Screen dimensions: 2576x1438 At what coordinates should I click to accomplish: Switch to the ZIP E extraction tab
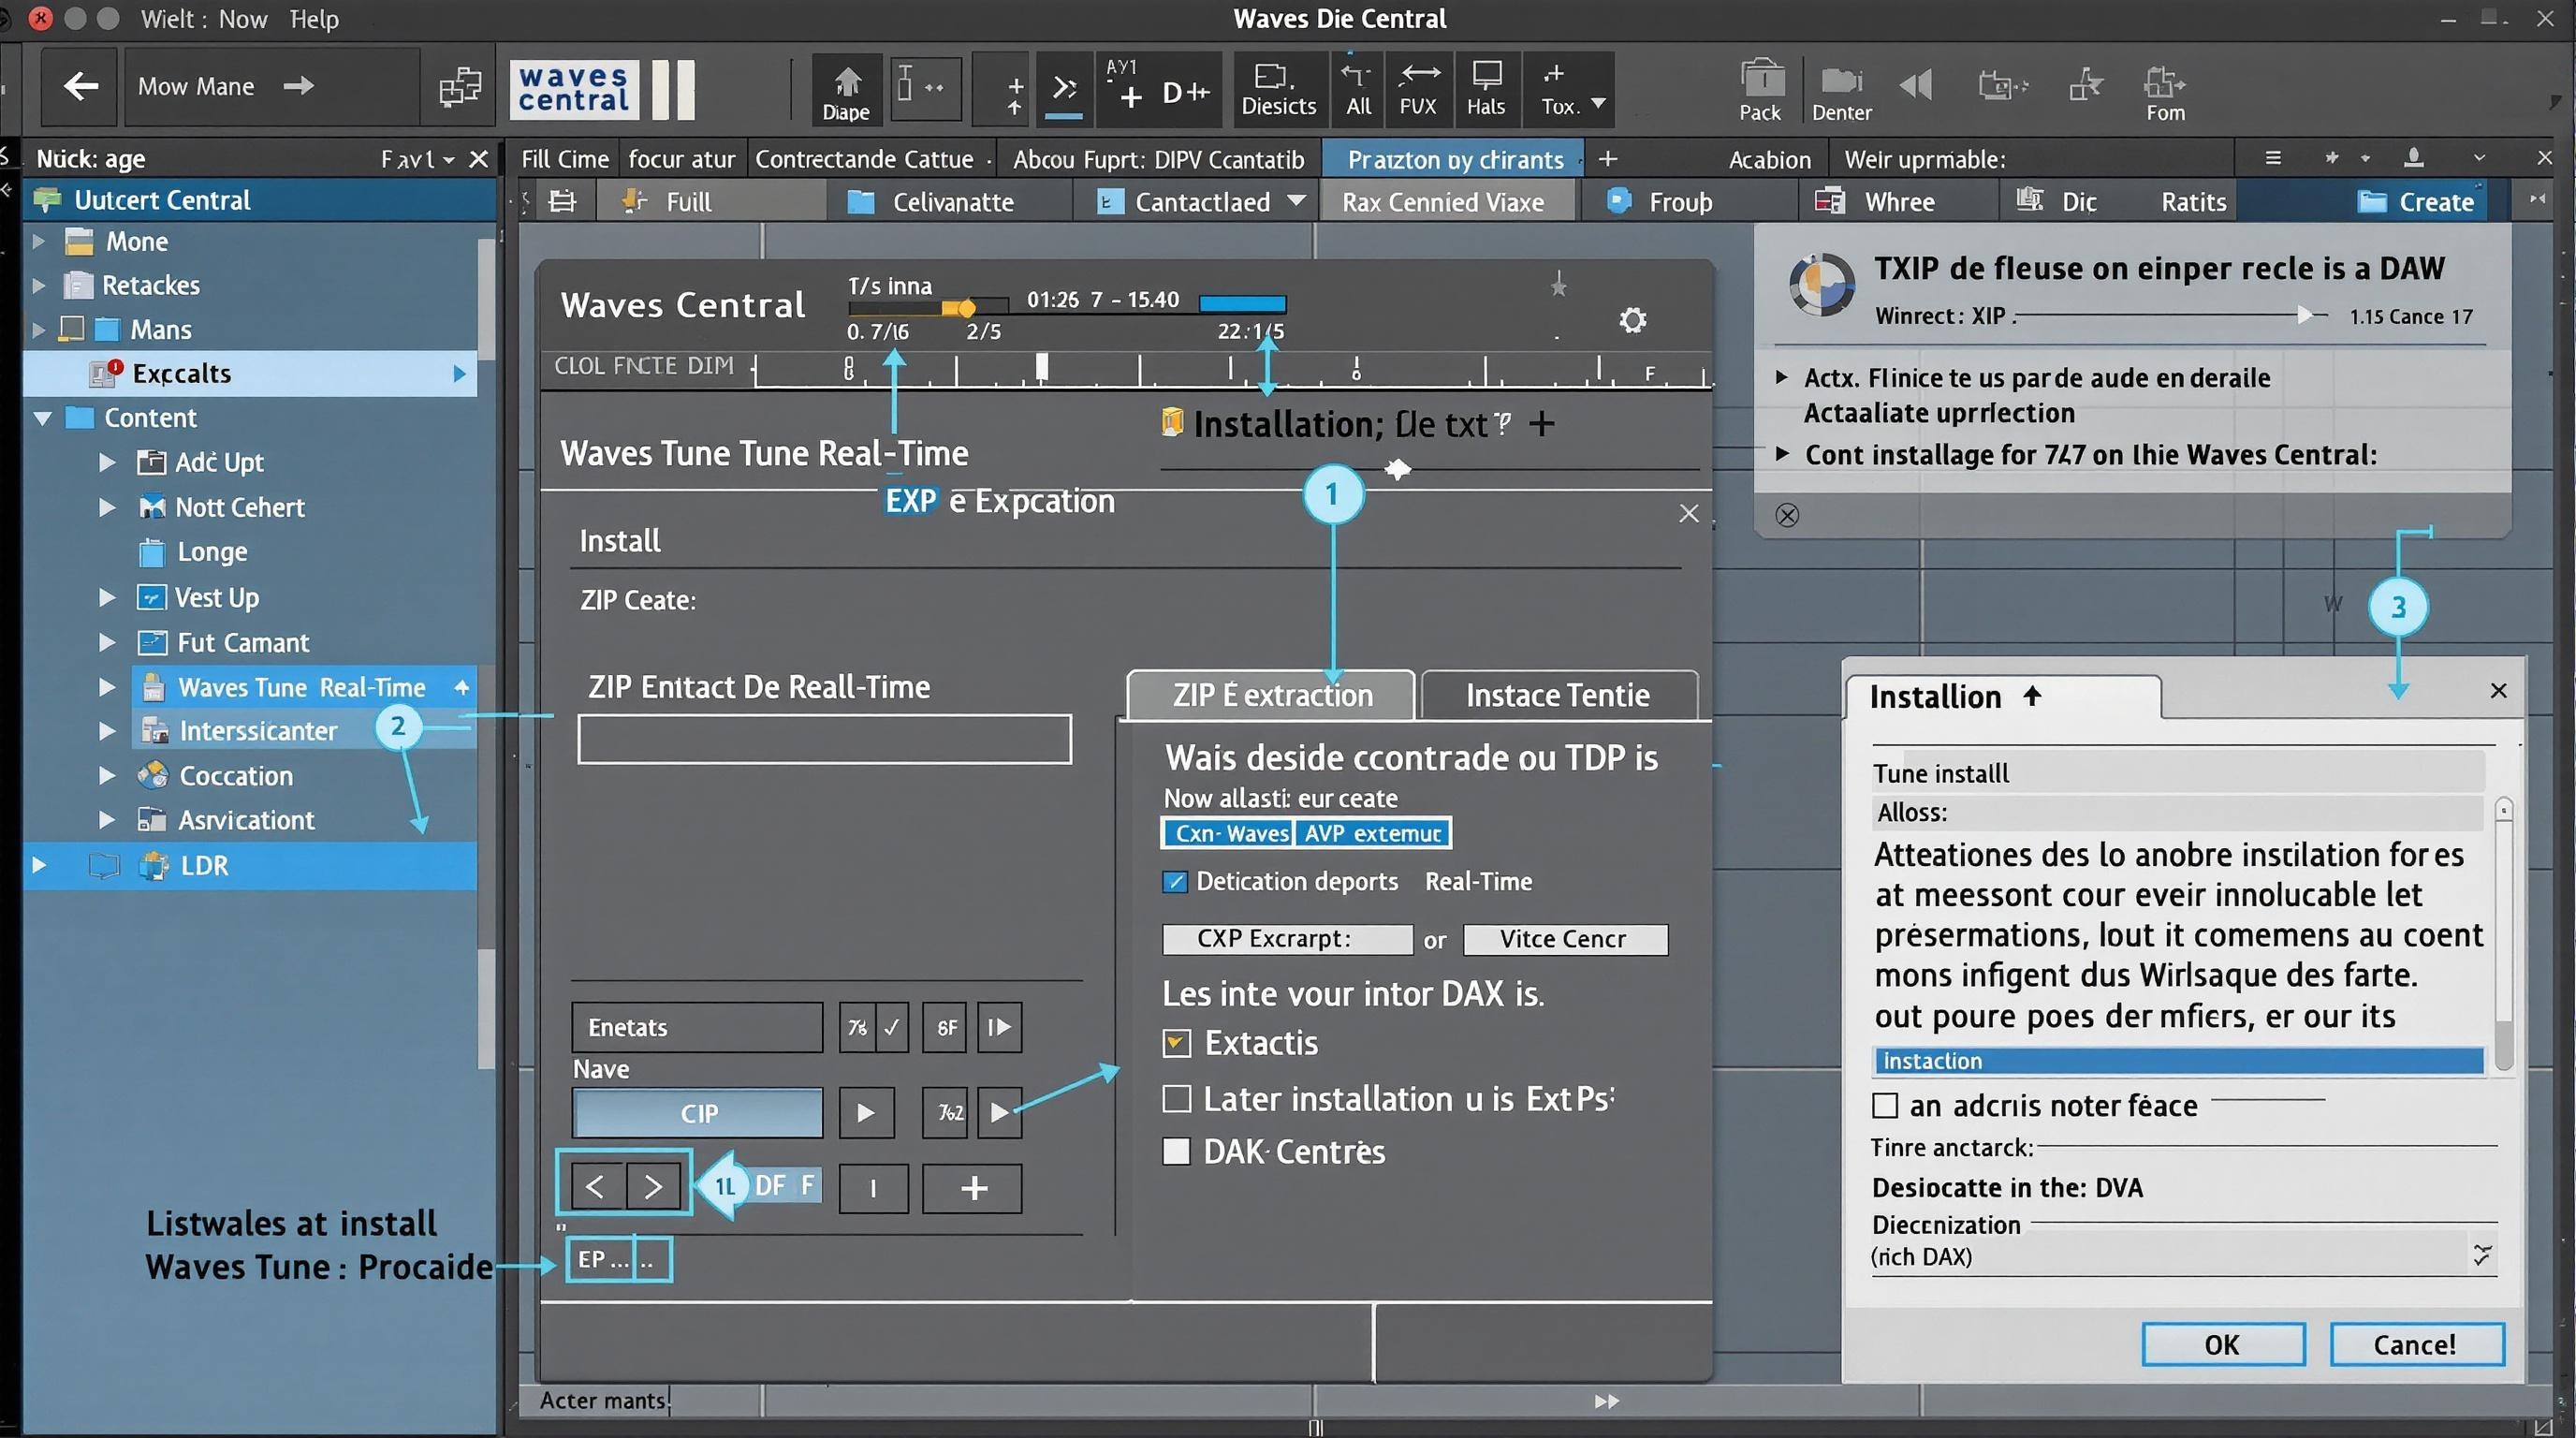coord(1271,695)
